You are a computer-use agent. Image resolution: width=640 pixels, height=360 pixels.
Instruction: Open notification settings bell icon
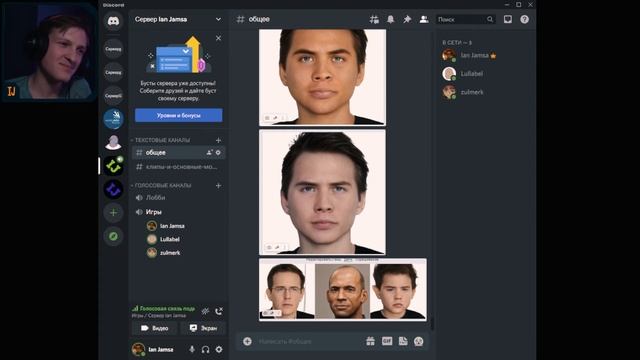[x=391, y=19]
